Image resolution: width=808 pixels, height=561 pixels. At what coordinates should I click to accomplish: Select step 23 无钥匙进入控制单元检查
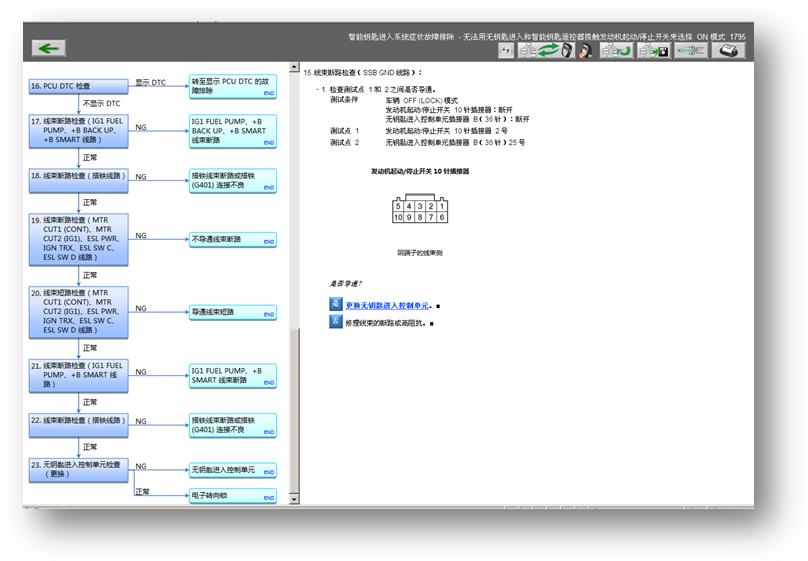[x=78, y=470]
